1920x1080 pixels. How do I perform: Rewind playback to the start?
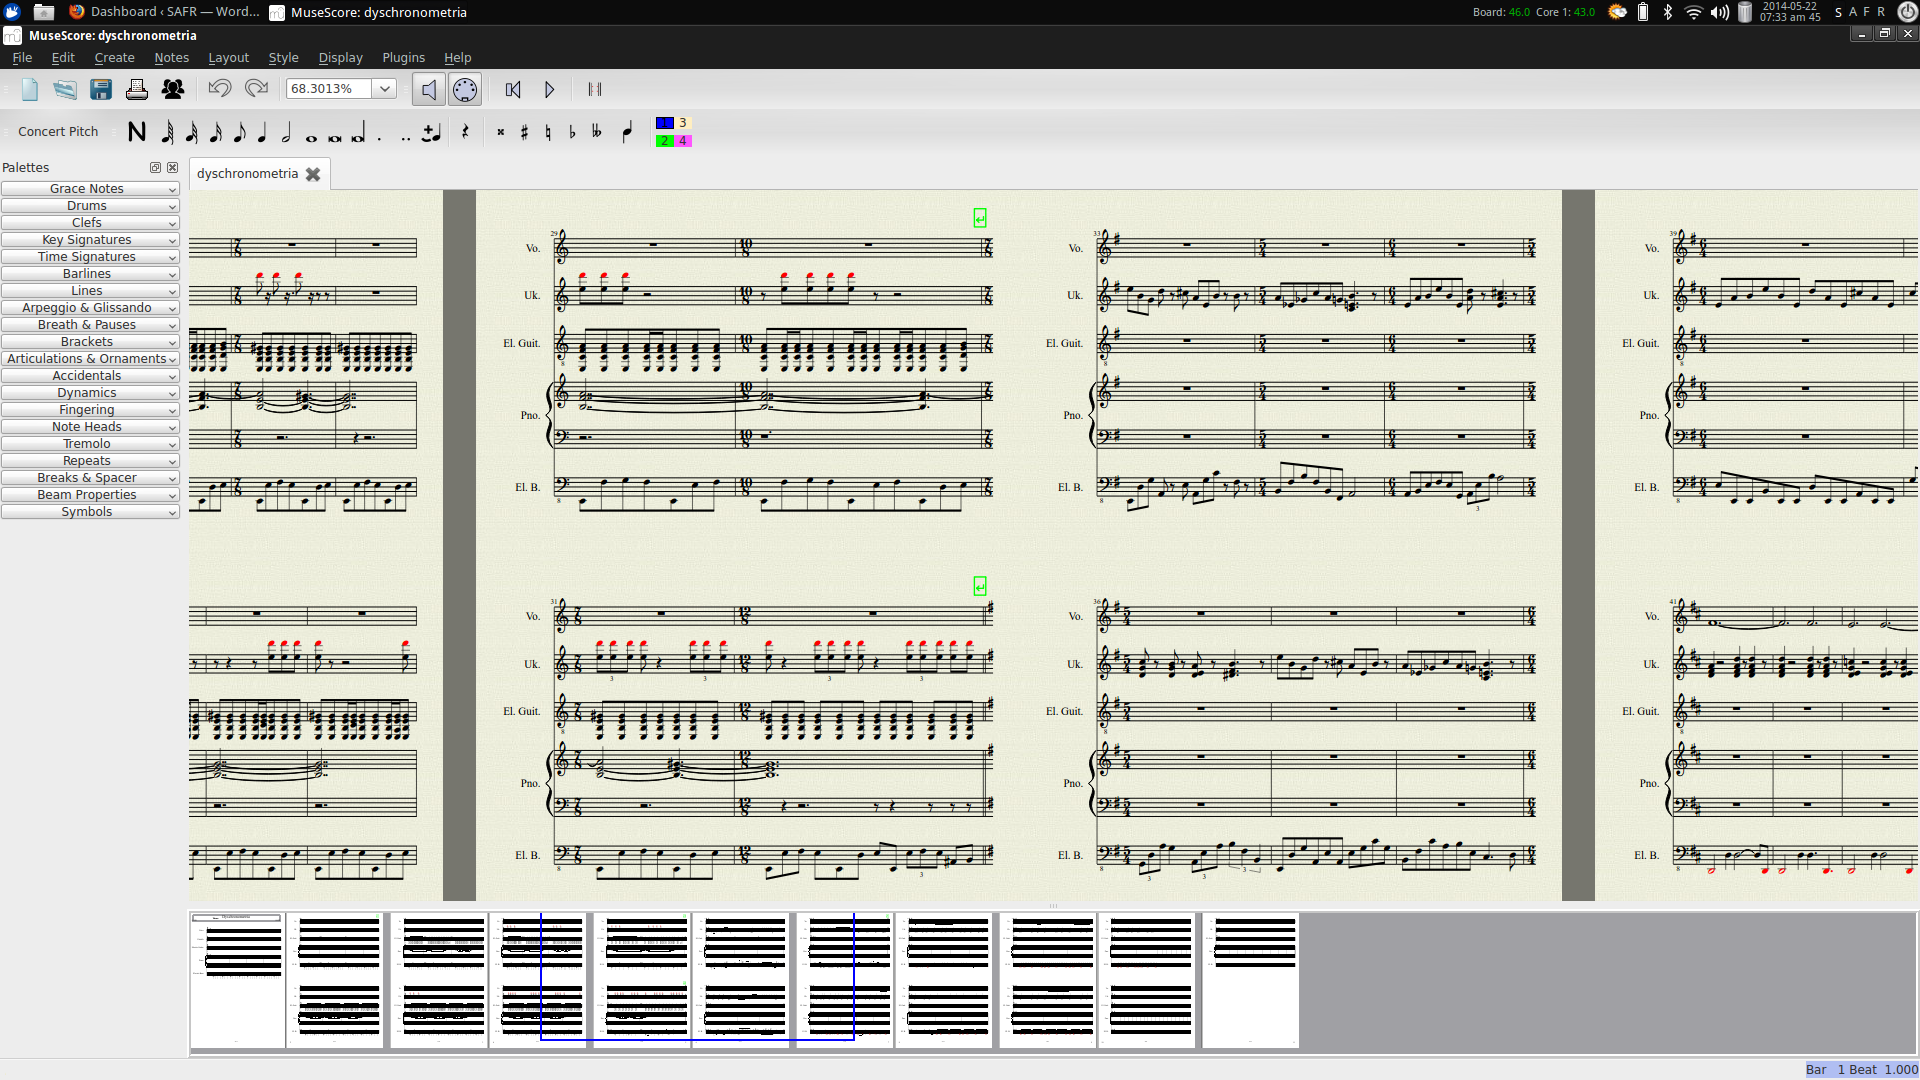pyautogui.click(x=513, y=90)
